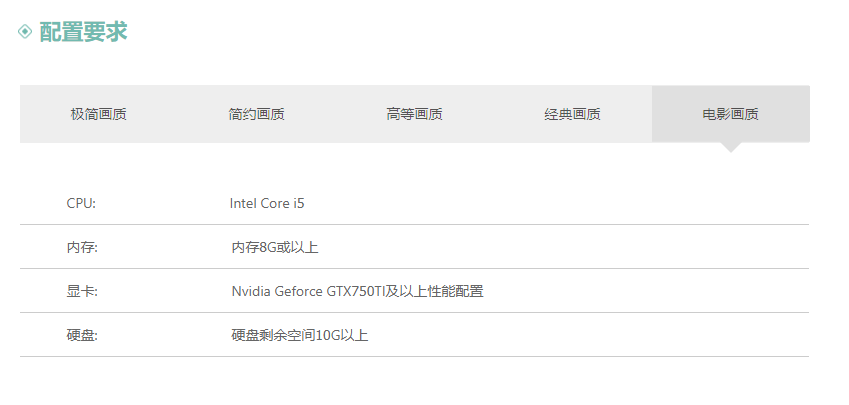Click the pointer arrow below 电影画质 tab
The width and height of the screenshot is (849, 405).
[730, 148]
